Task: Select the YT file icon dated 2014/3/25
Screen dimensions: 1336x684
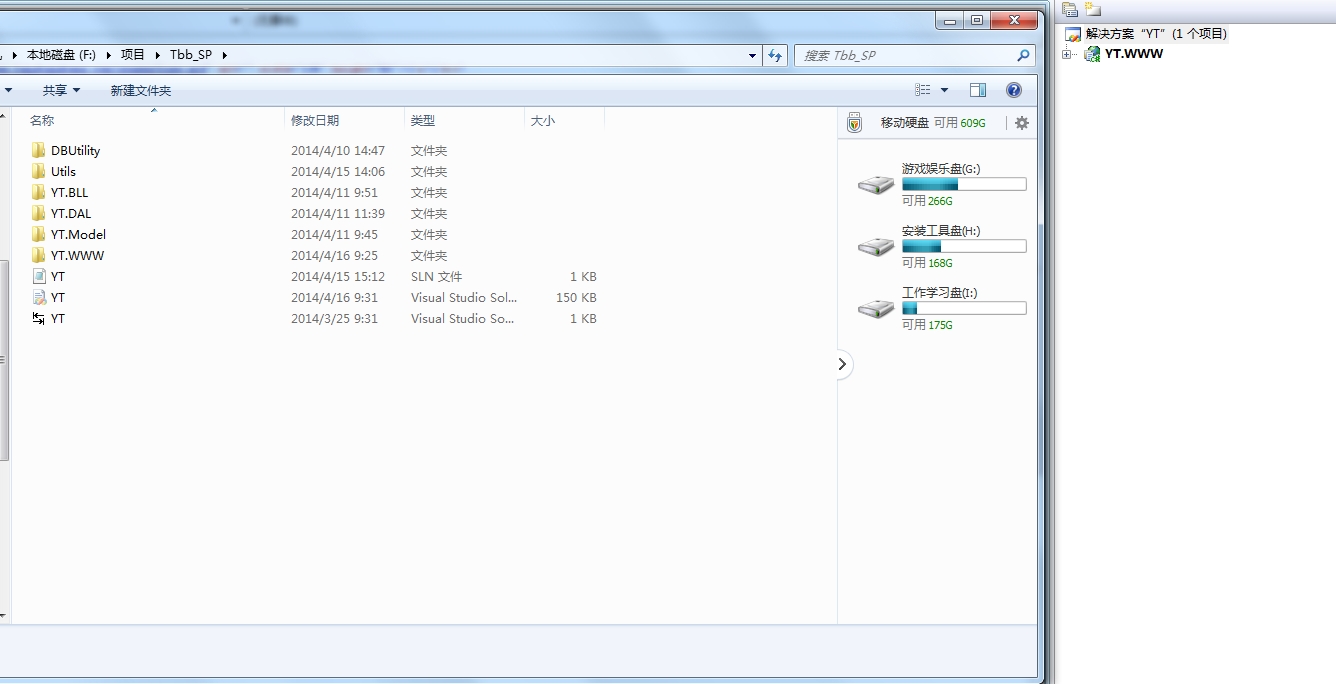Action: 39,318
